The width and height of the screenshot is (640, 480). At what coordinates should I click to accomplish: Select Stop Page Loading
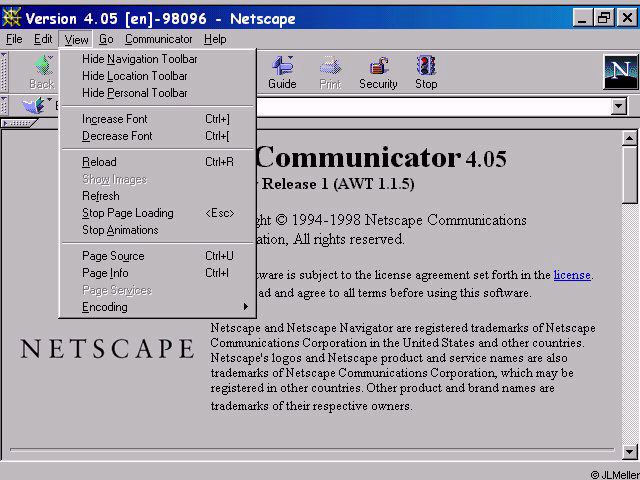click(158, 213)
